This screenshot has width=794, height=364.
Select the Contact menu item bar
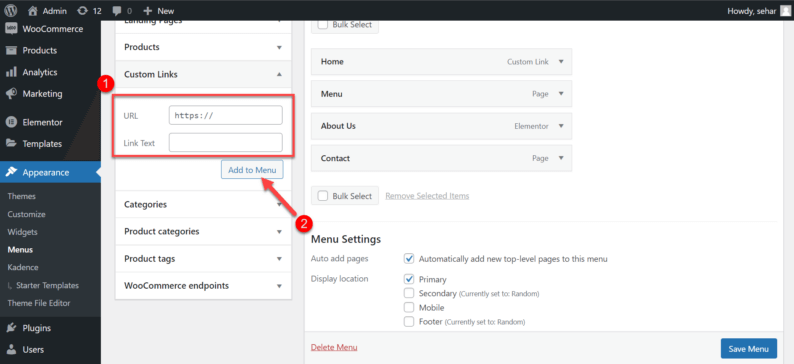(x=442, y=158)
